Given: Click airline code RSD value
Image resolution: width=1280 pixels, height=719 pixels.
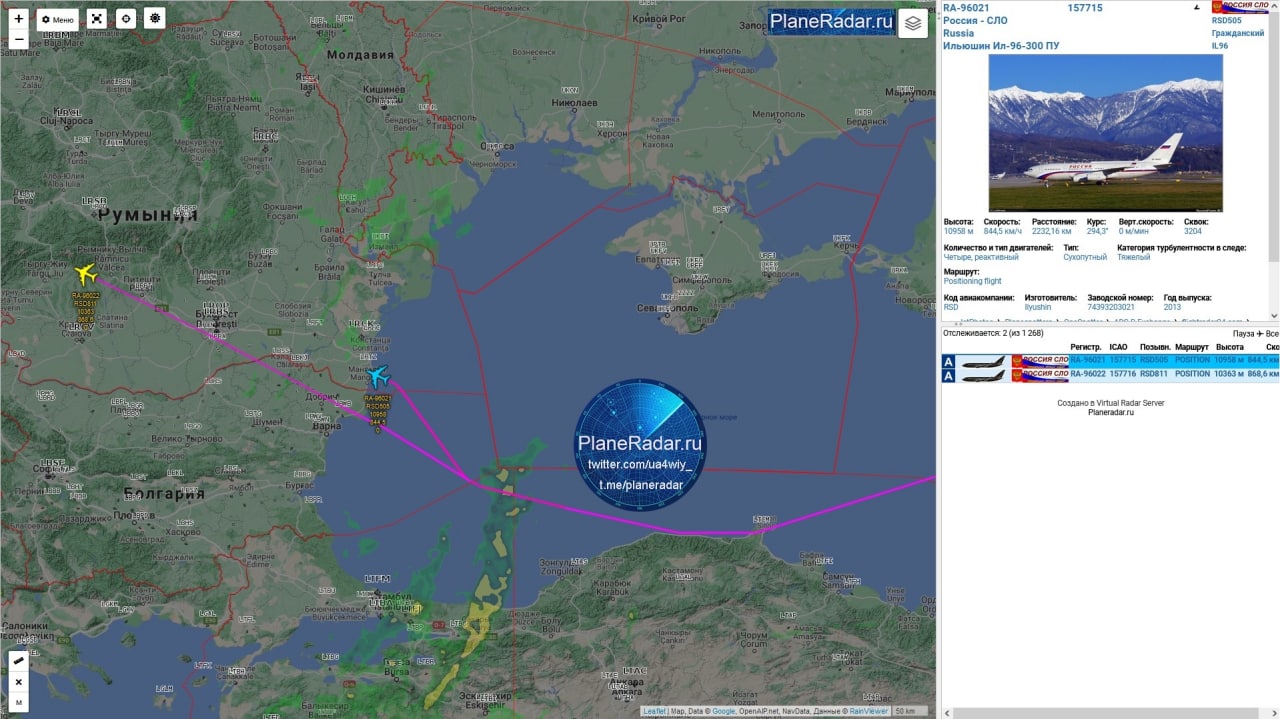Looking at the screenshot, I should pos(951,307).
